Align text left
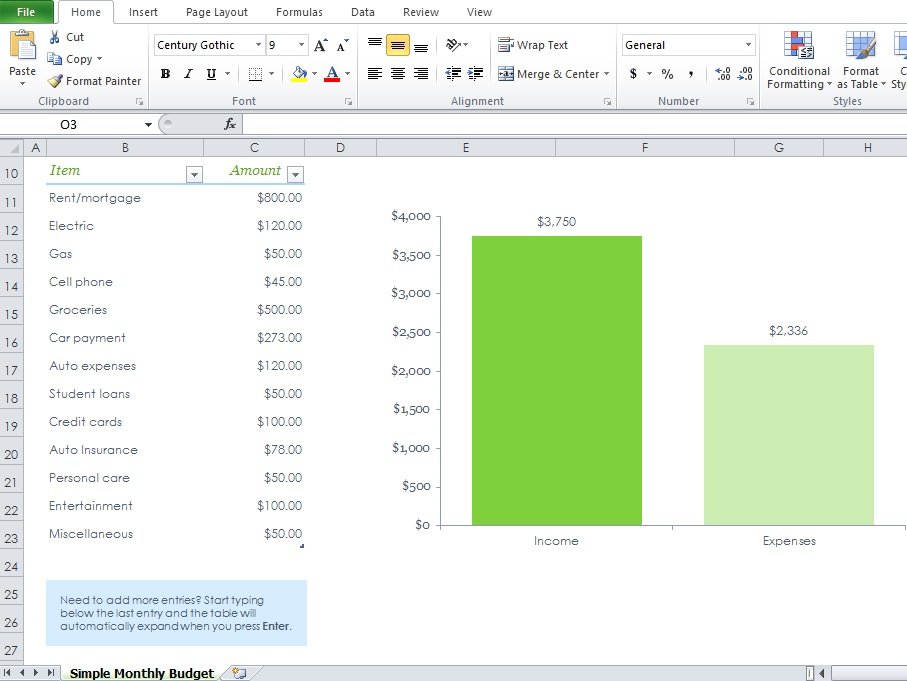This screenshot has height=681, width=907. tap(375, 73)
